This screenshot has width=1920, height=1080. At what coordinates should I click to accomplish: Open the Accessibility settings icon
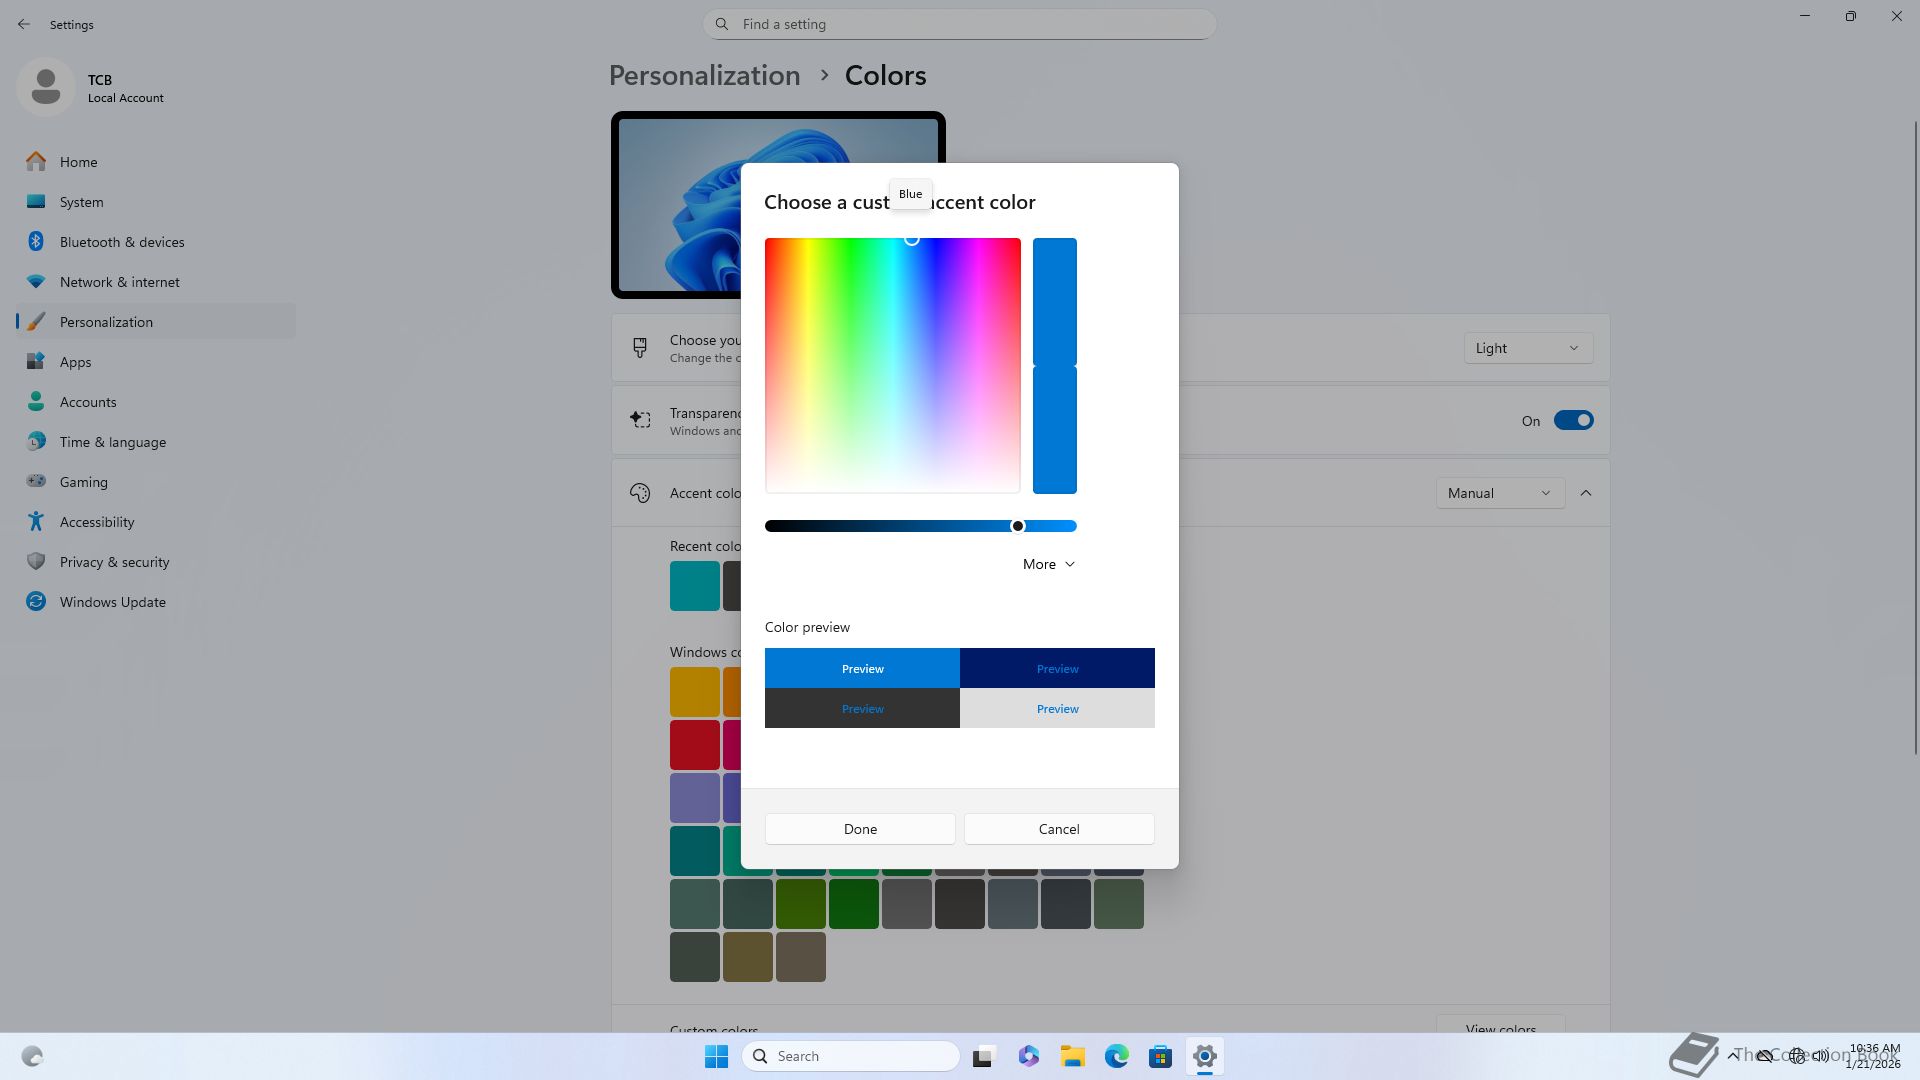click(x=36, y=522)
